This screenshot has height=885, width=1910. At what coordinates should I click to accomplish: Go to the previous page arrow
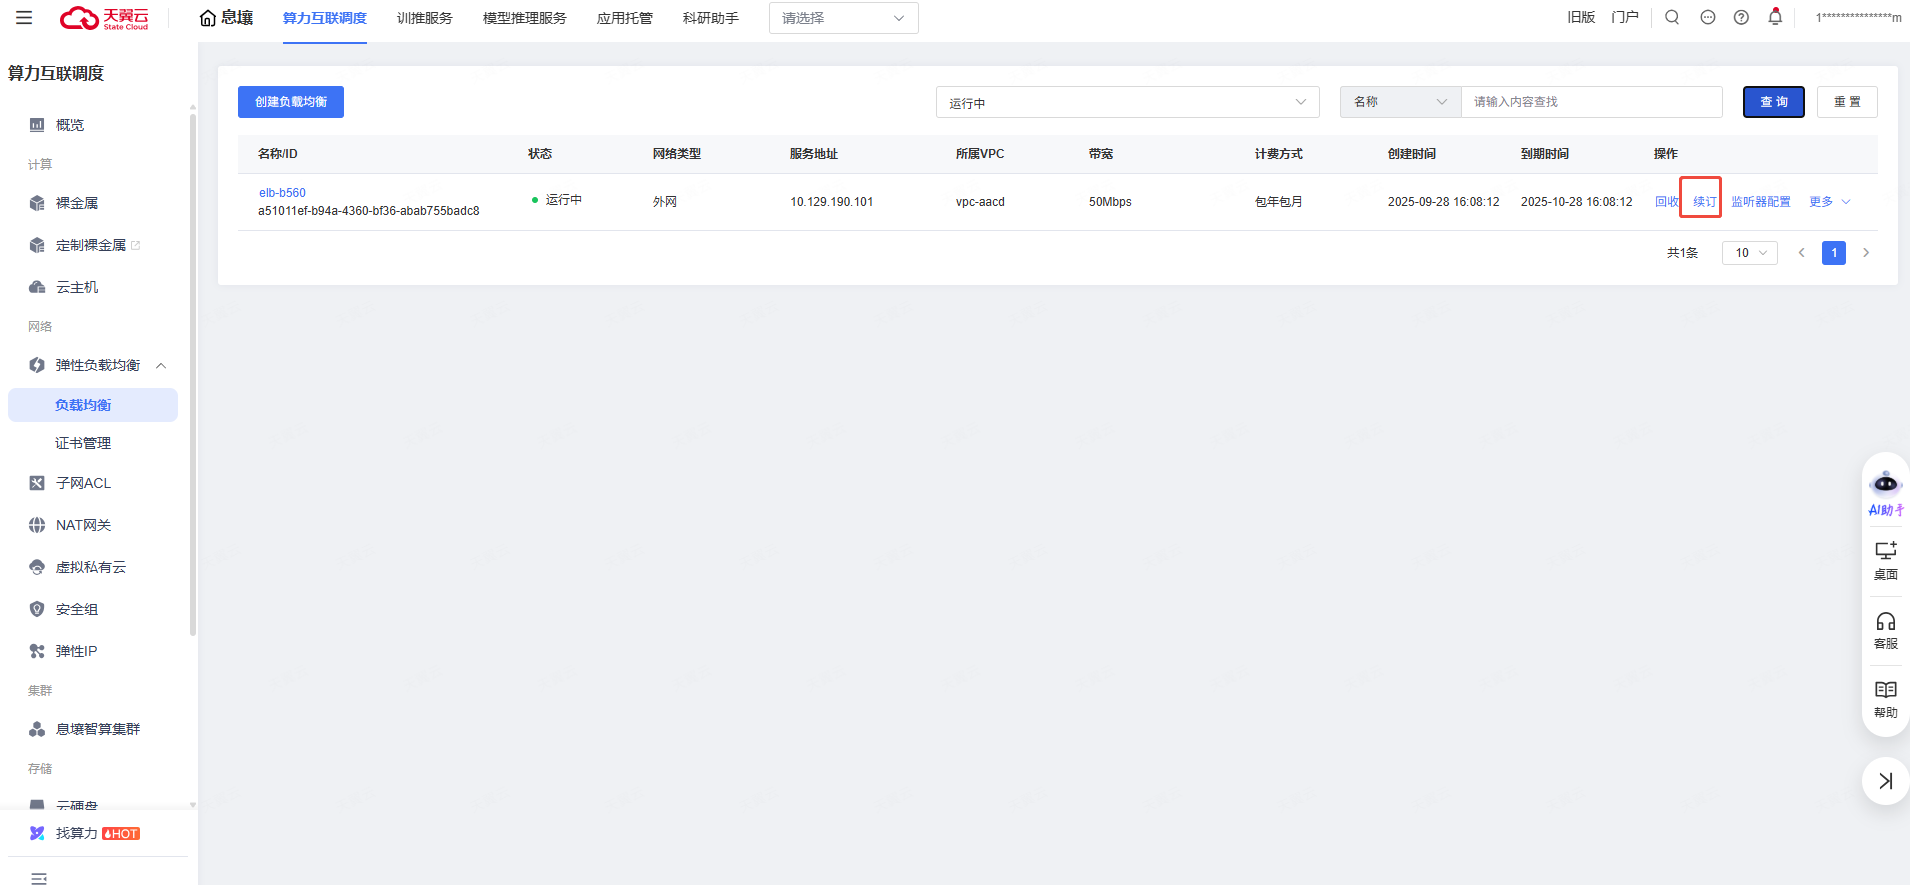pyautogui.click(x=1802, y=253)
